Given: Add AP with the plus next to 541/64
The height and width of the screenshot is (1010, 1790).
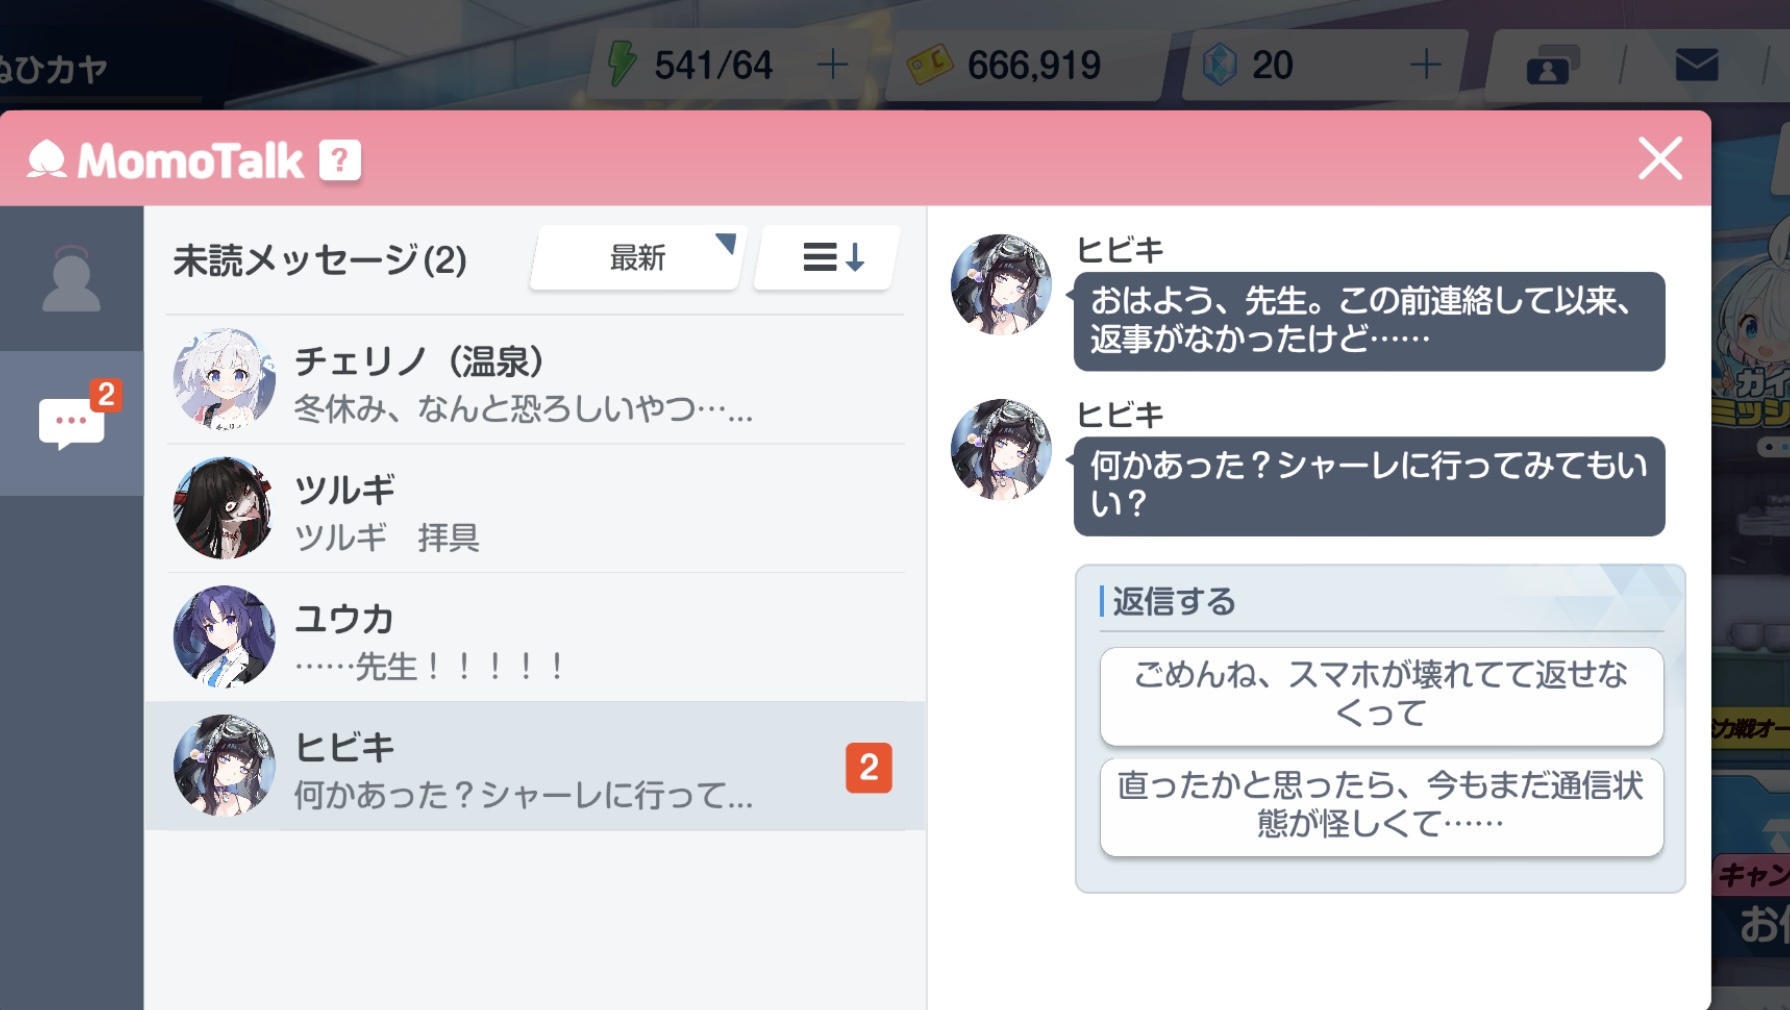Looking at the screenshot, I should click(832, 65).
